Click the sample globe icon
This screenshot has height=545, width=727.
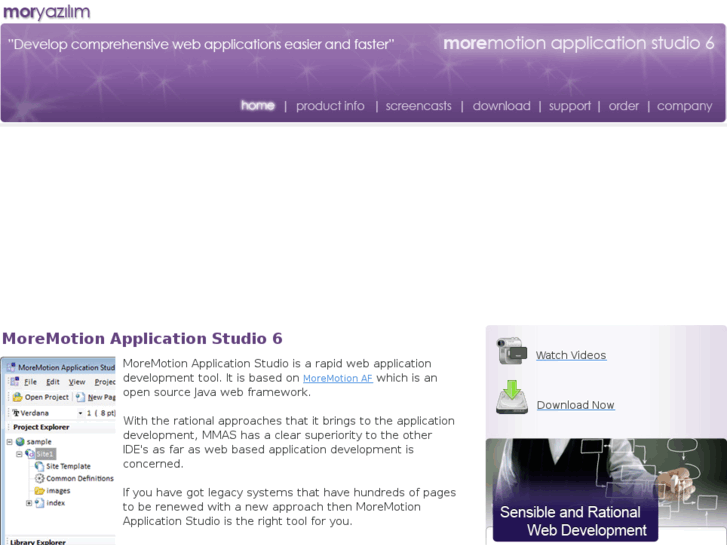[20, 442]
